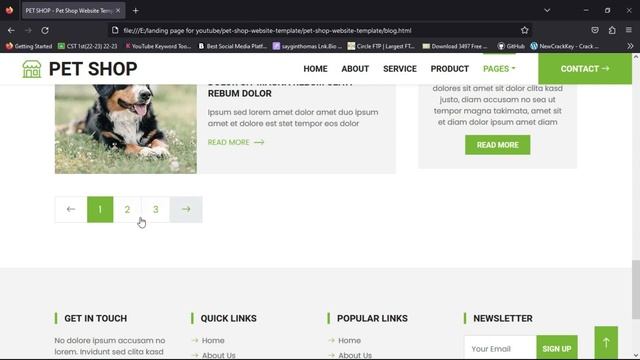
Task: Open the Download 3497 Free bookmark
Action: tap(455, 46)
